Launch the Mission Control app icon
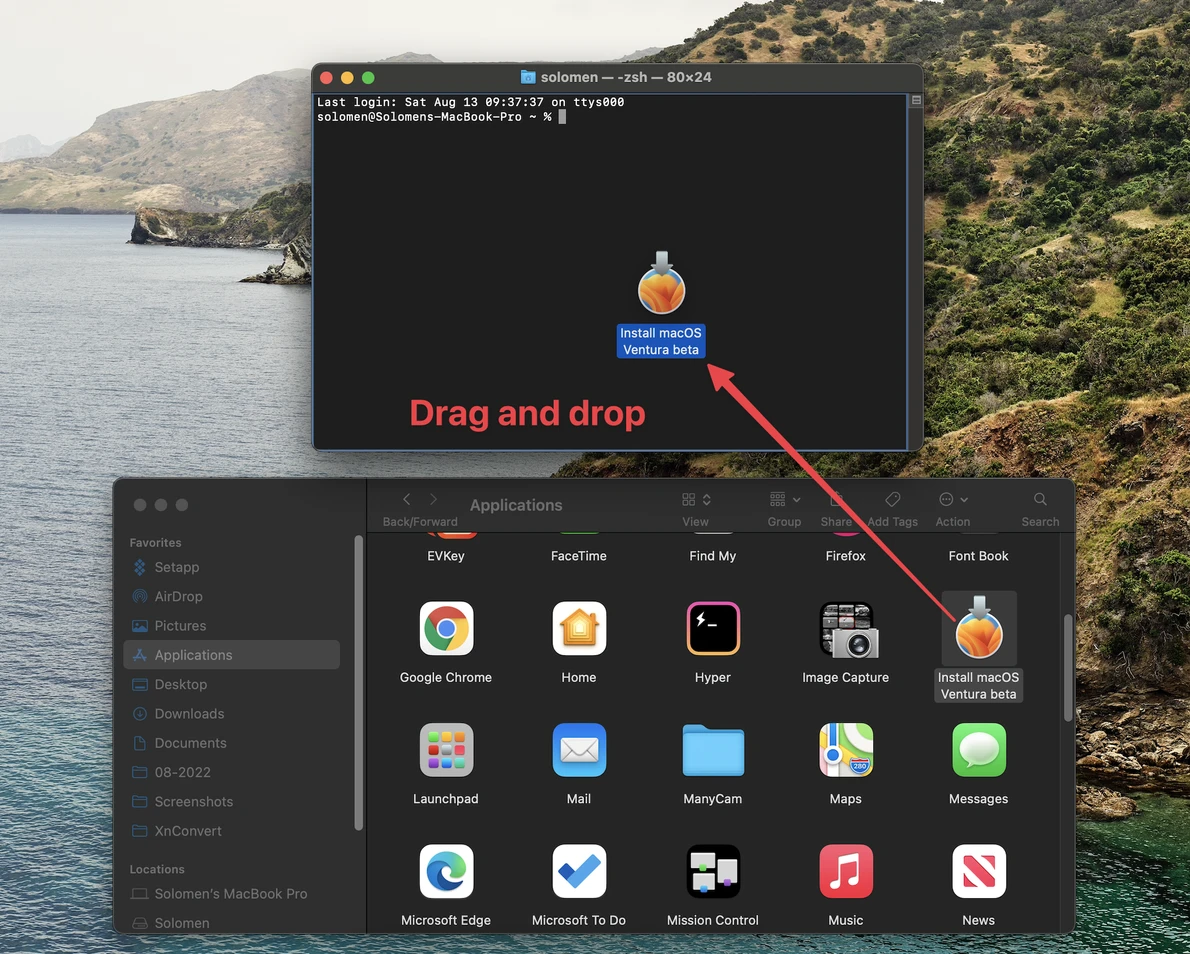Image resolution: width=1190 pixels, height=954 pixels. [713, 871]
